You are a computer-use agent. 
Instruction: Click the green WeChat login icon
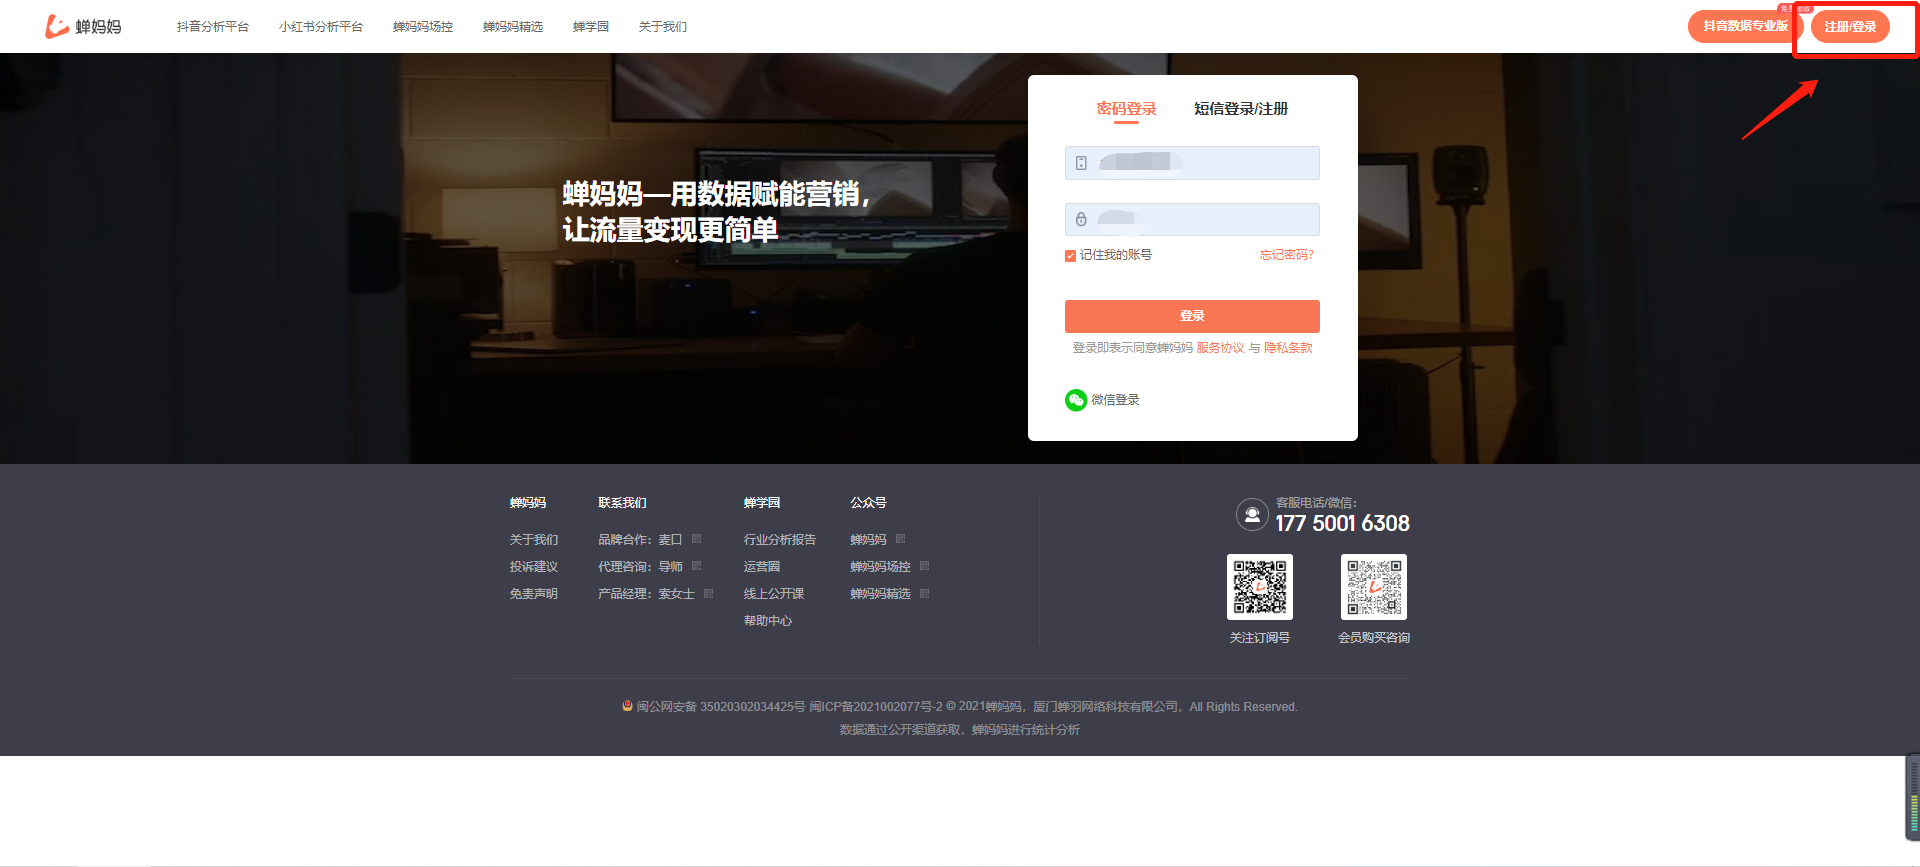(x=1076, y=400)
